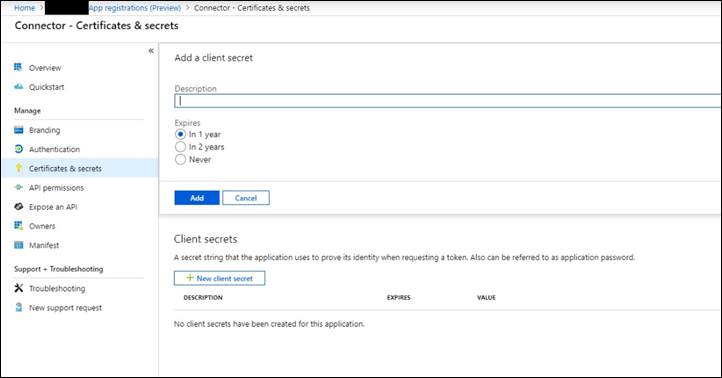
Task: Open Overview via its grid icon
Action: coord(18,67)
